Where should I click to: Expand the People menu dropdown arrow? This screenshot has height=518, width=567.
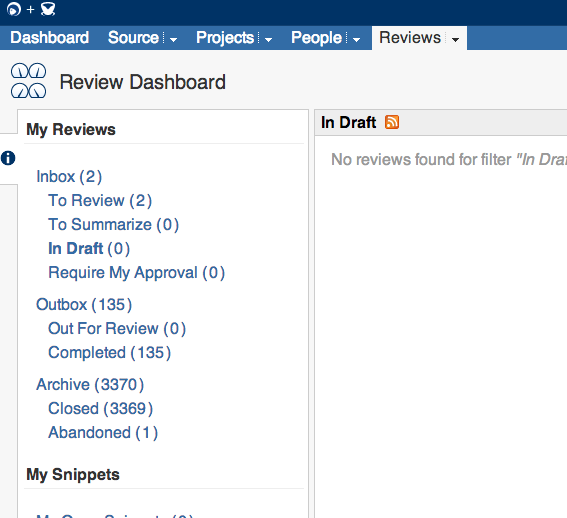pos(356,39)
